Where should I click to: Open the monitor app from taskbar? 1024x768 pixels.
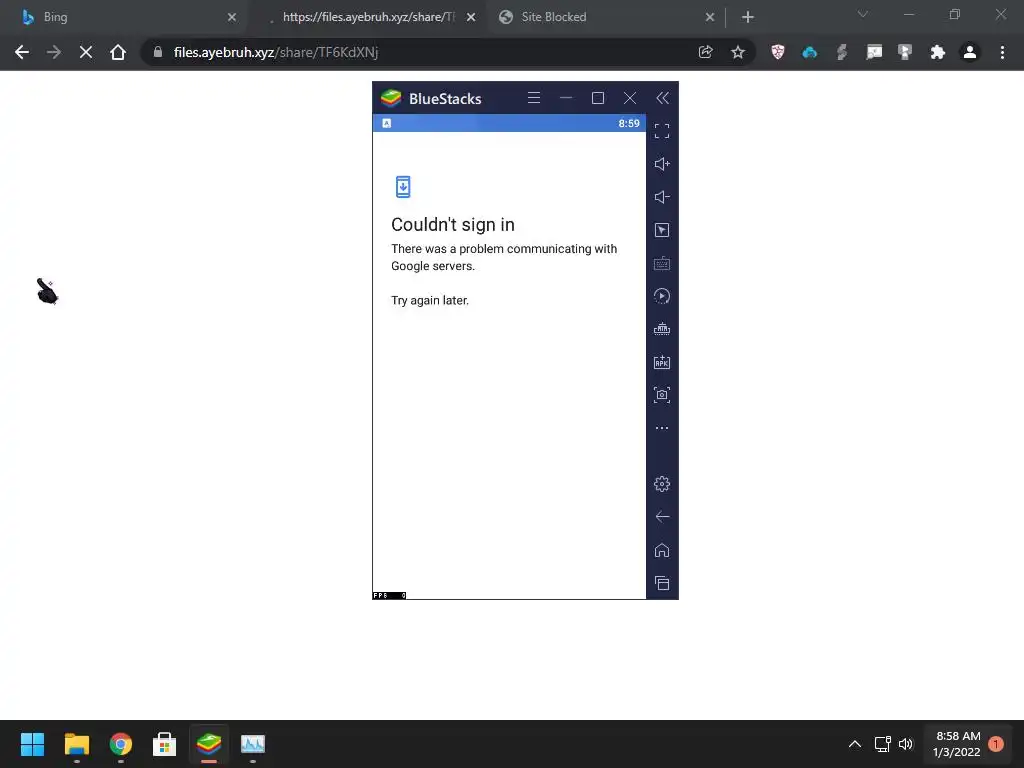[253, 744]
